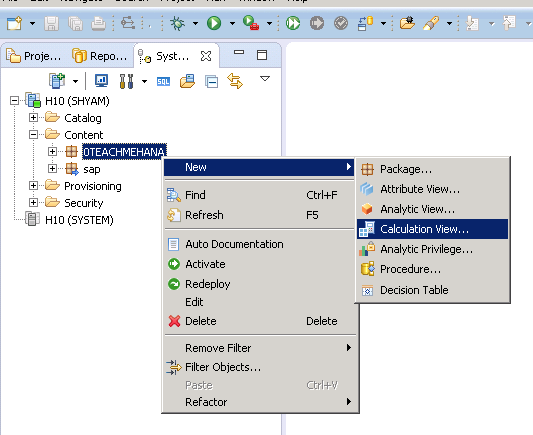Click the grey checkmark circle toolbar icon
The width and height of the screenshot is (533, 435).
point(341,23)
